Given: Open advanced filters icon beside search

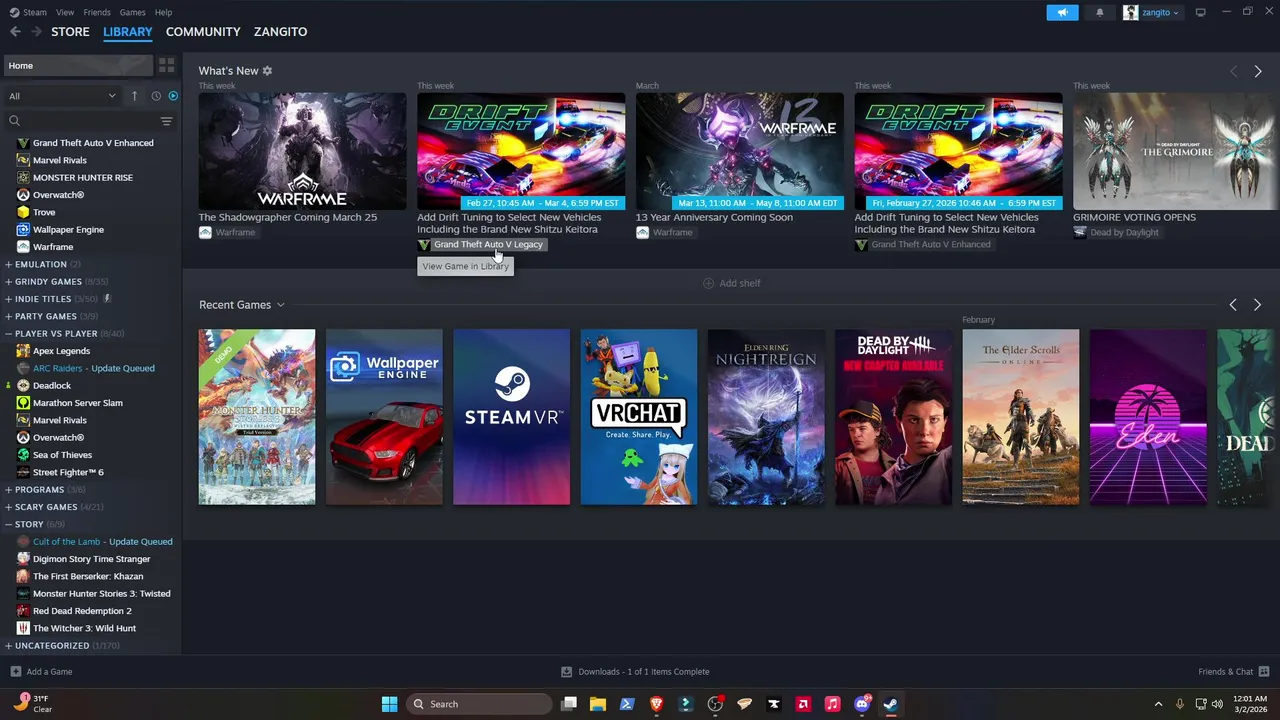Looking at the screenshot, I should (167, 121).
